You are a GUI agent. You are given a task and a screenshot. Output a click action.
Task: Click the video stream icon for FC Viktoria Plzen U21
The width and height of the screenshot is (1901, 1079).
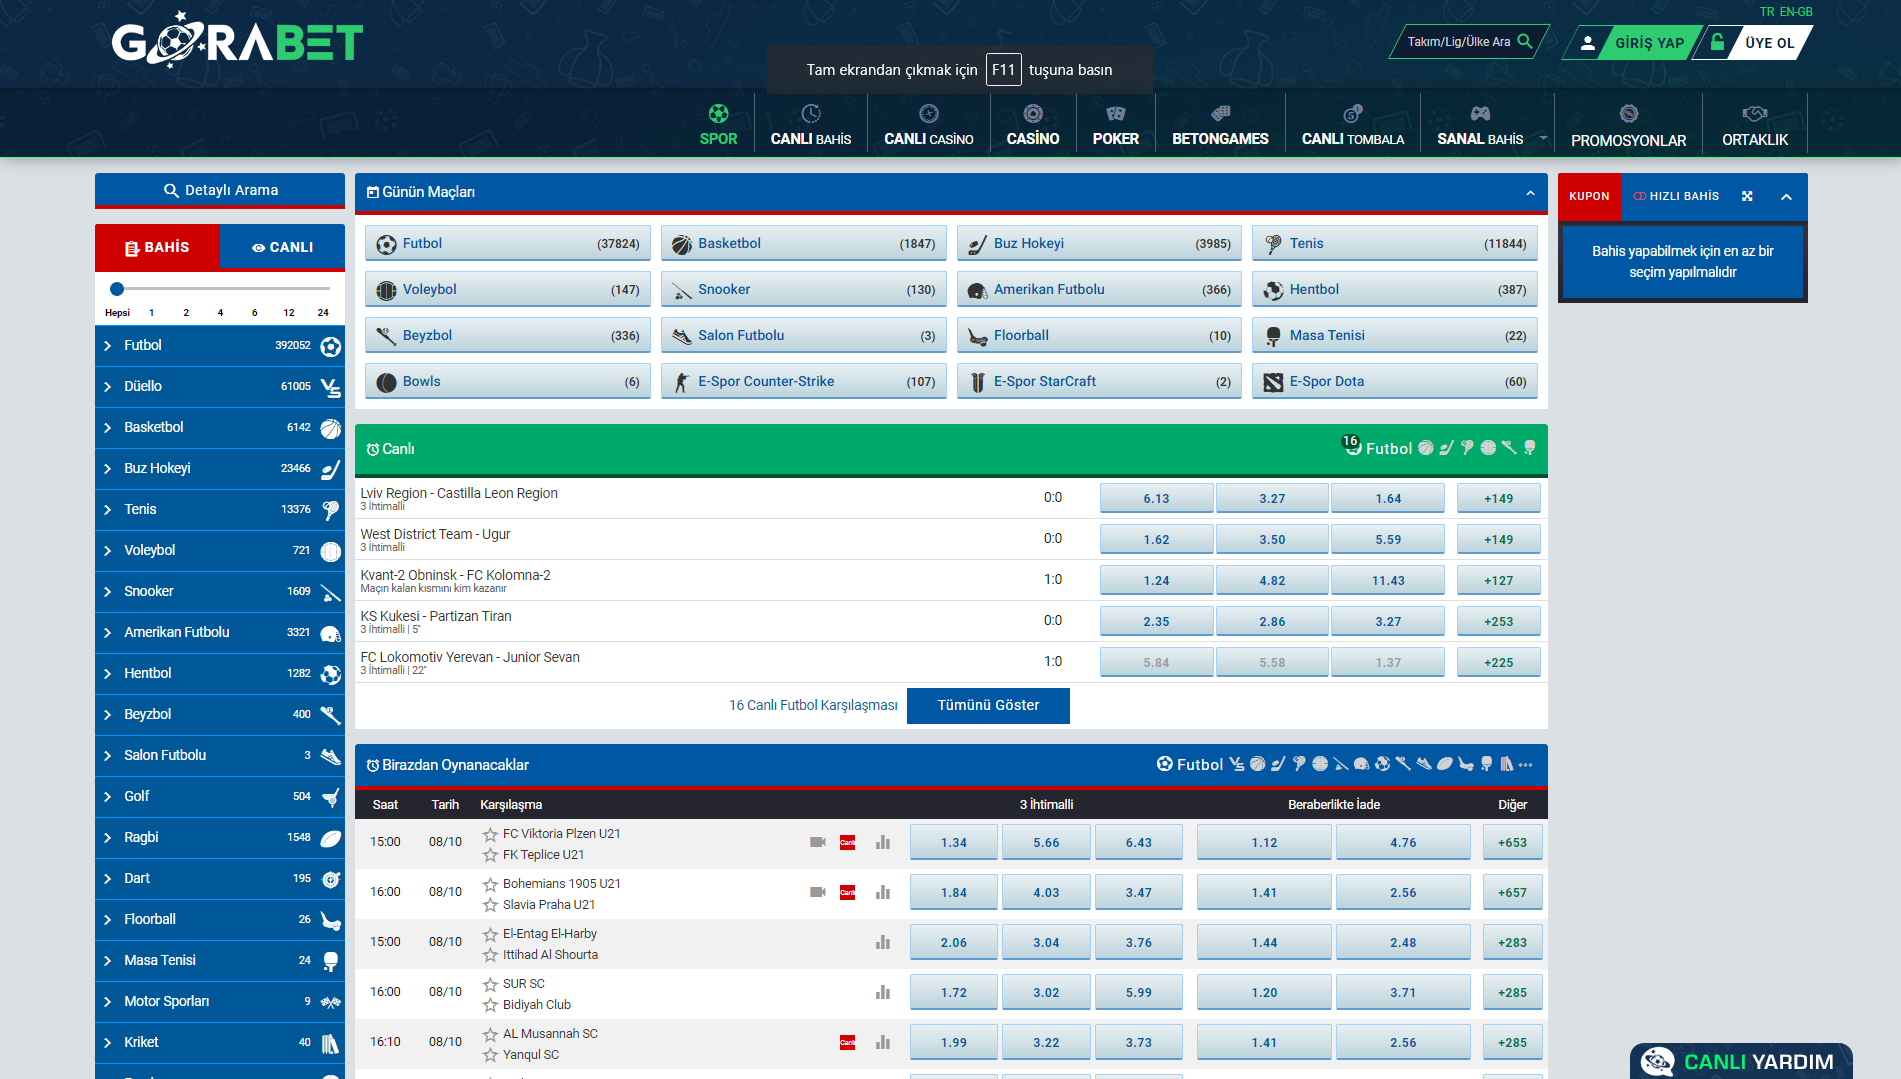point(817,842)
